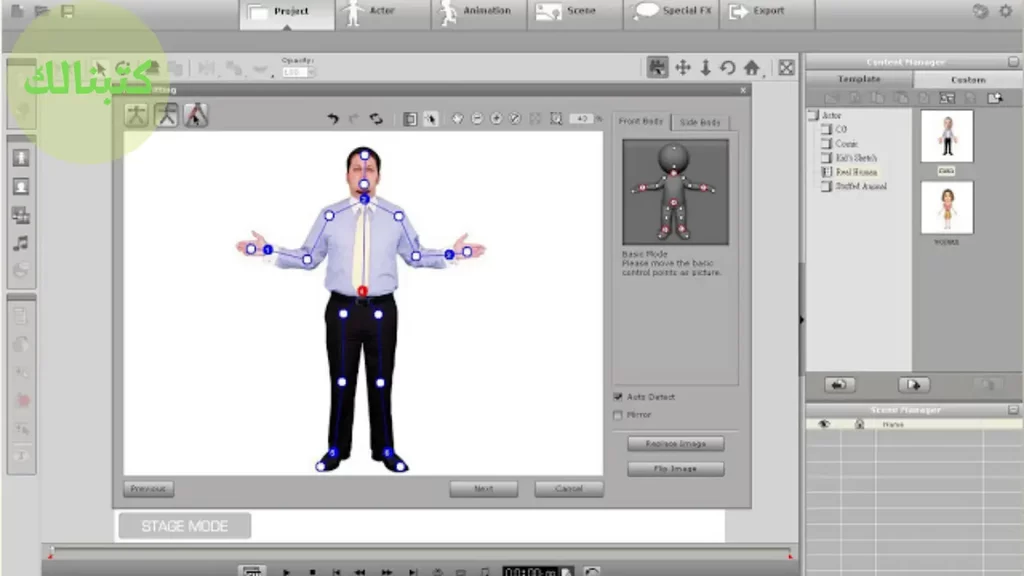Expand the Comic folder in Actor tree
The image size is (1024, 576).
[x=826, y=144]
